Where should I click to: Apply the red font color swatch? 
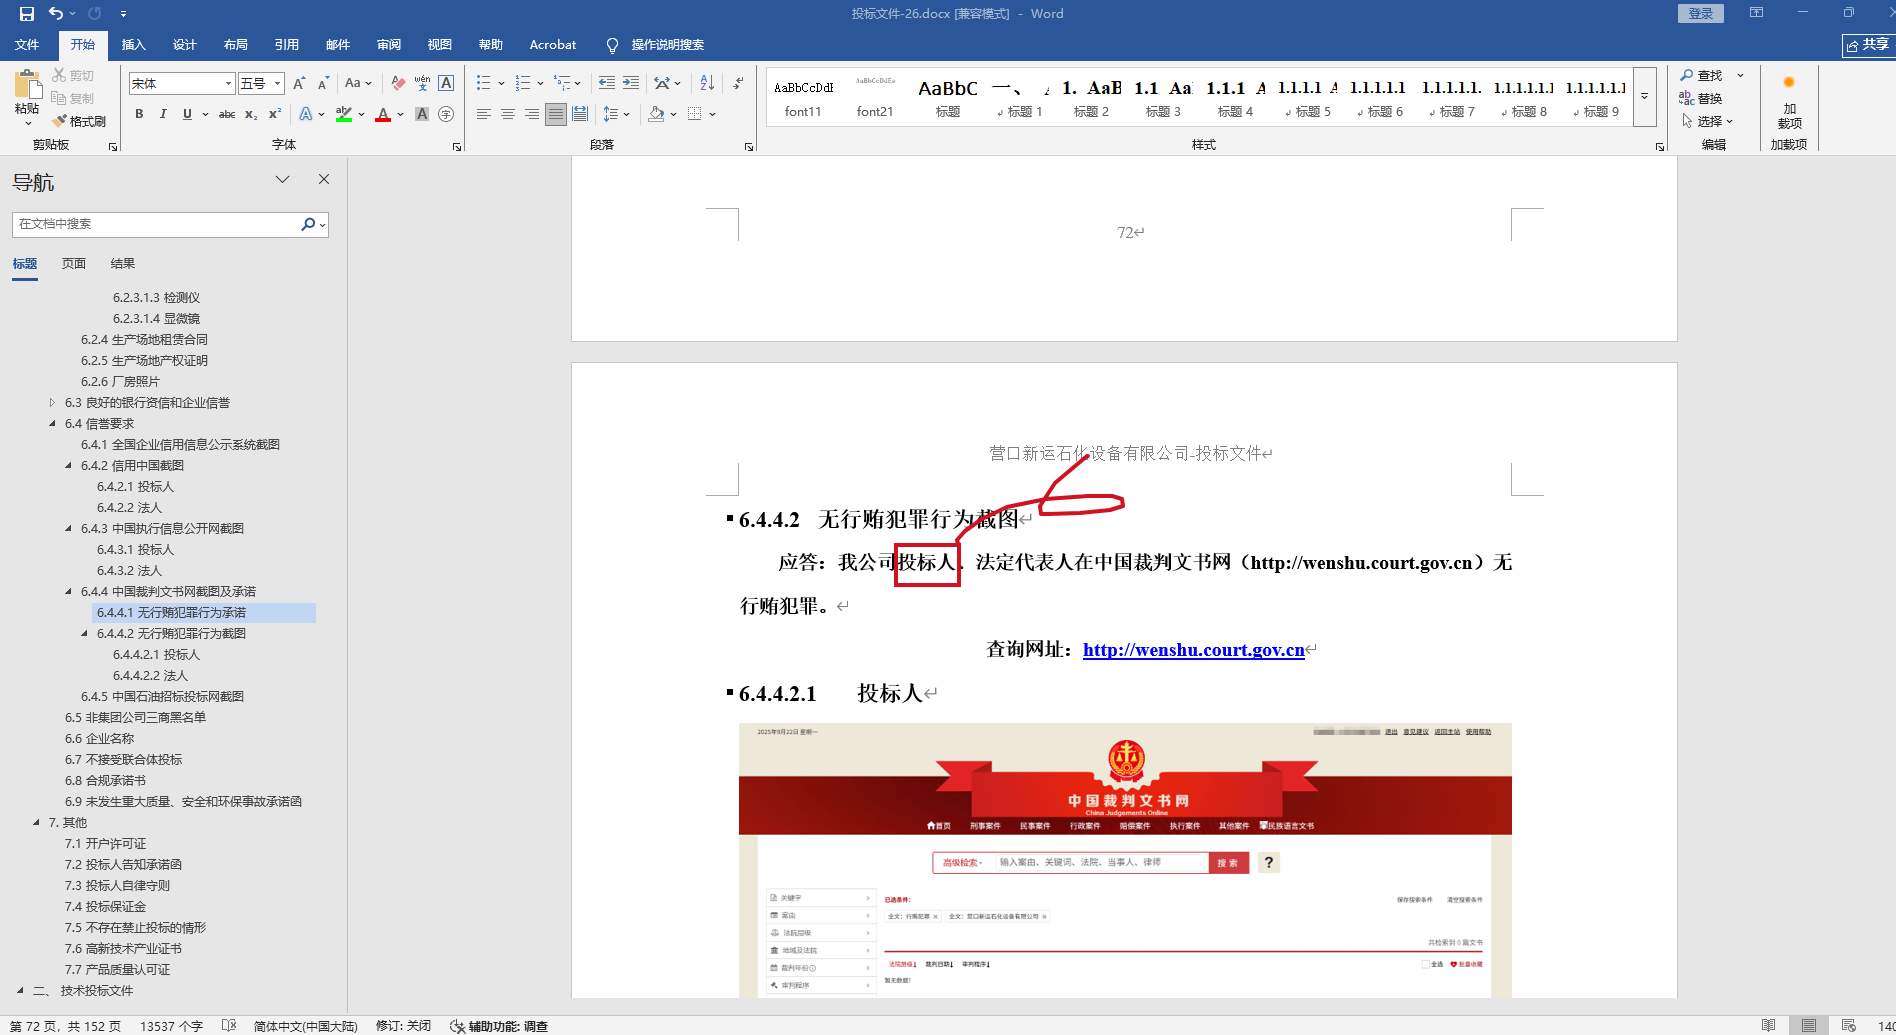click(x=383, y=114)
